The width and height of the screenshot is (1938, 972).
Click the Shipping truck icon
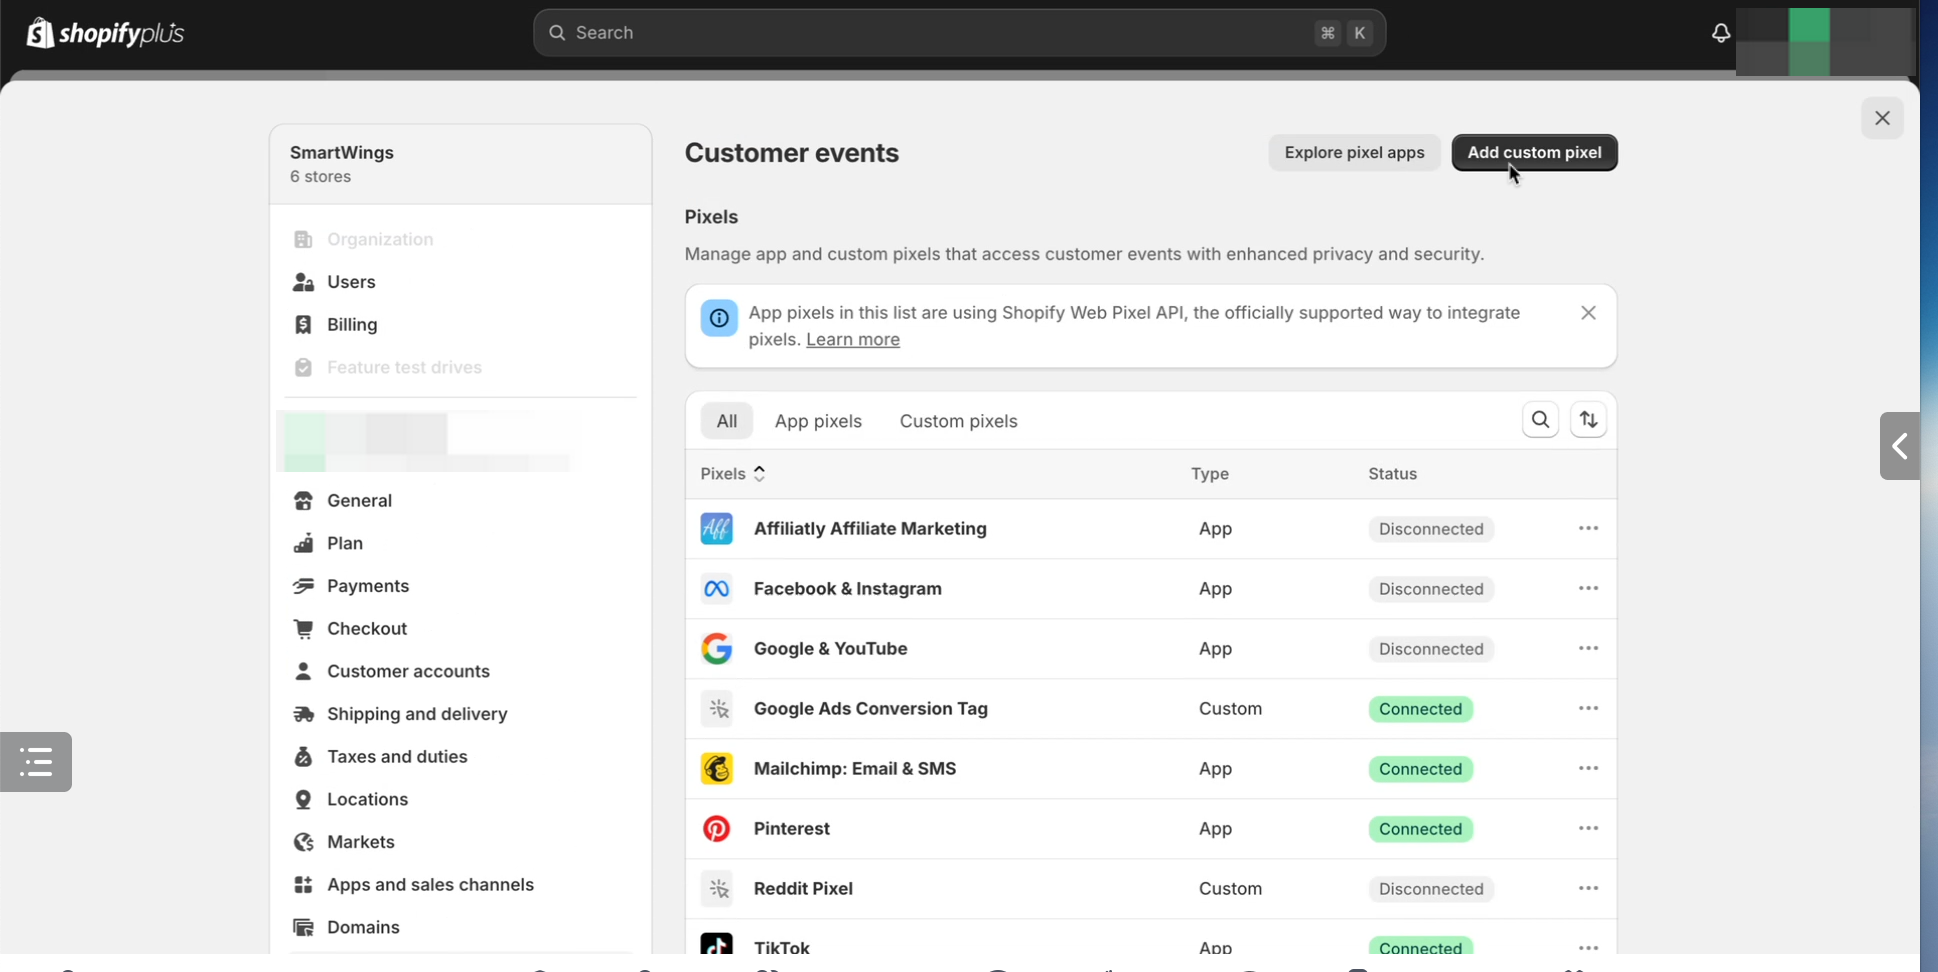(303, 714)
